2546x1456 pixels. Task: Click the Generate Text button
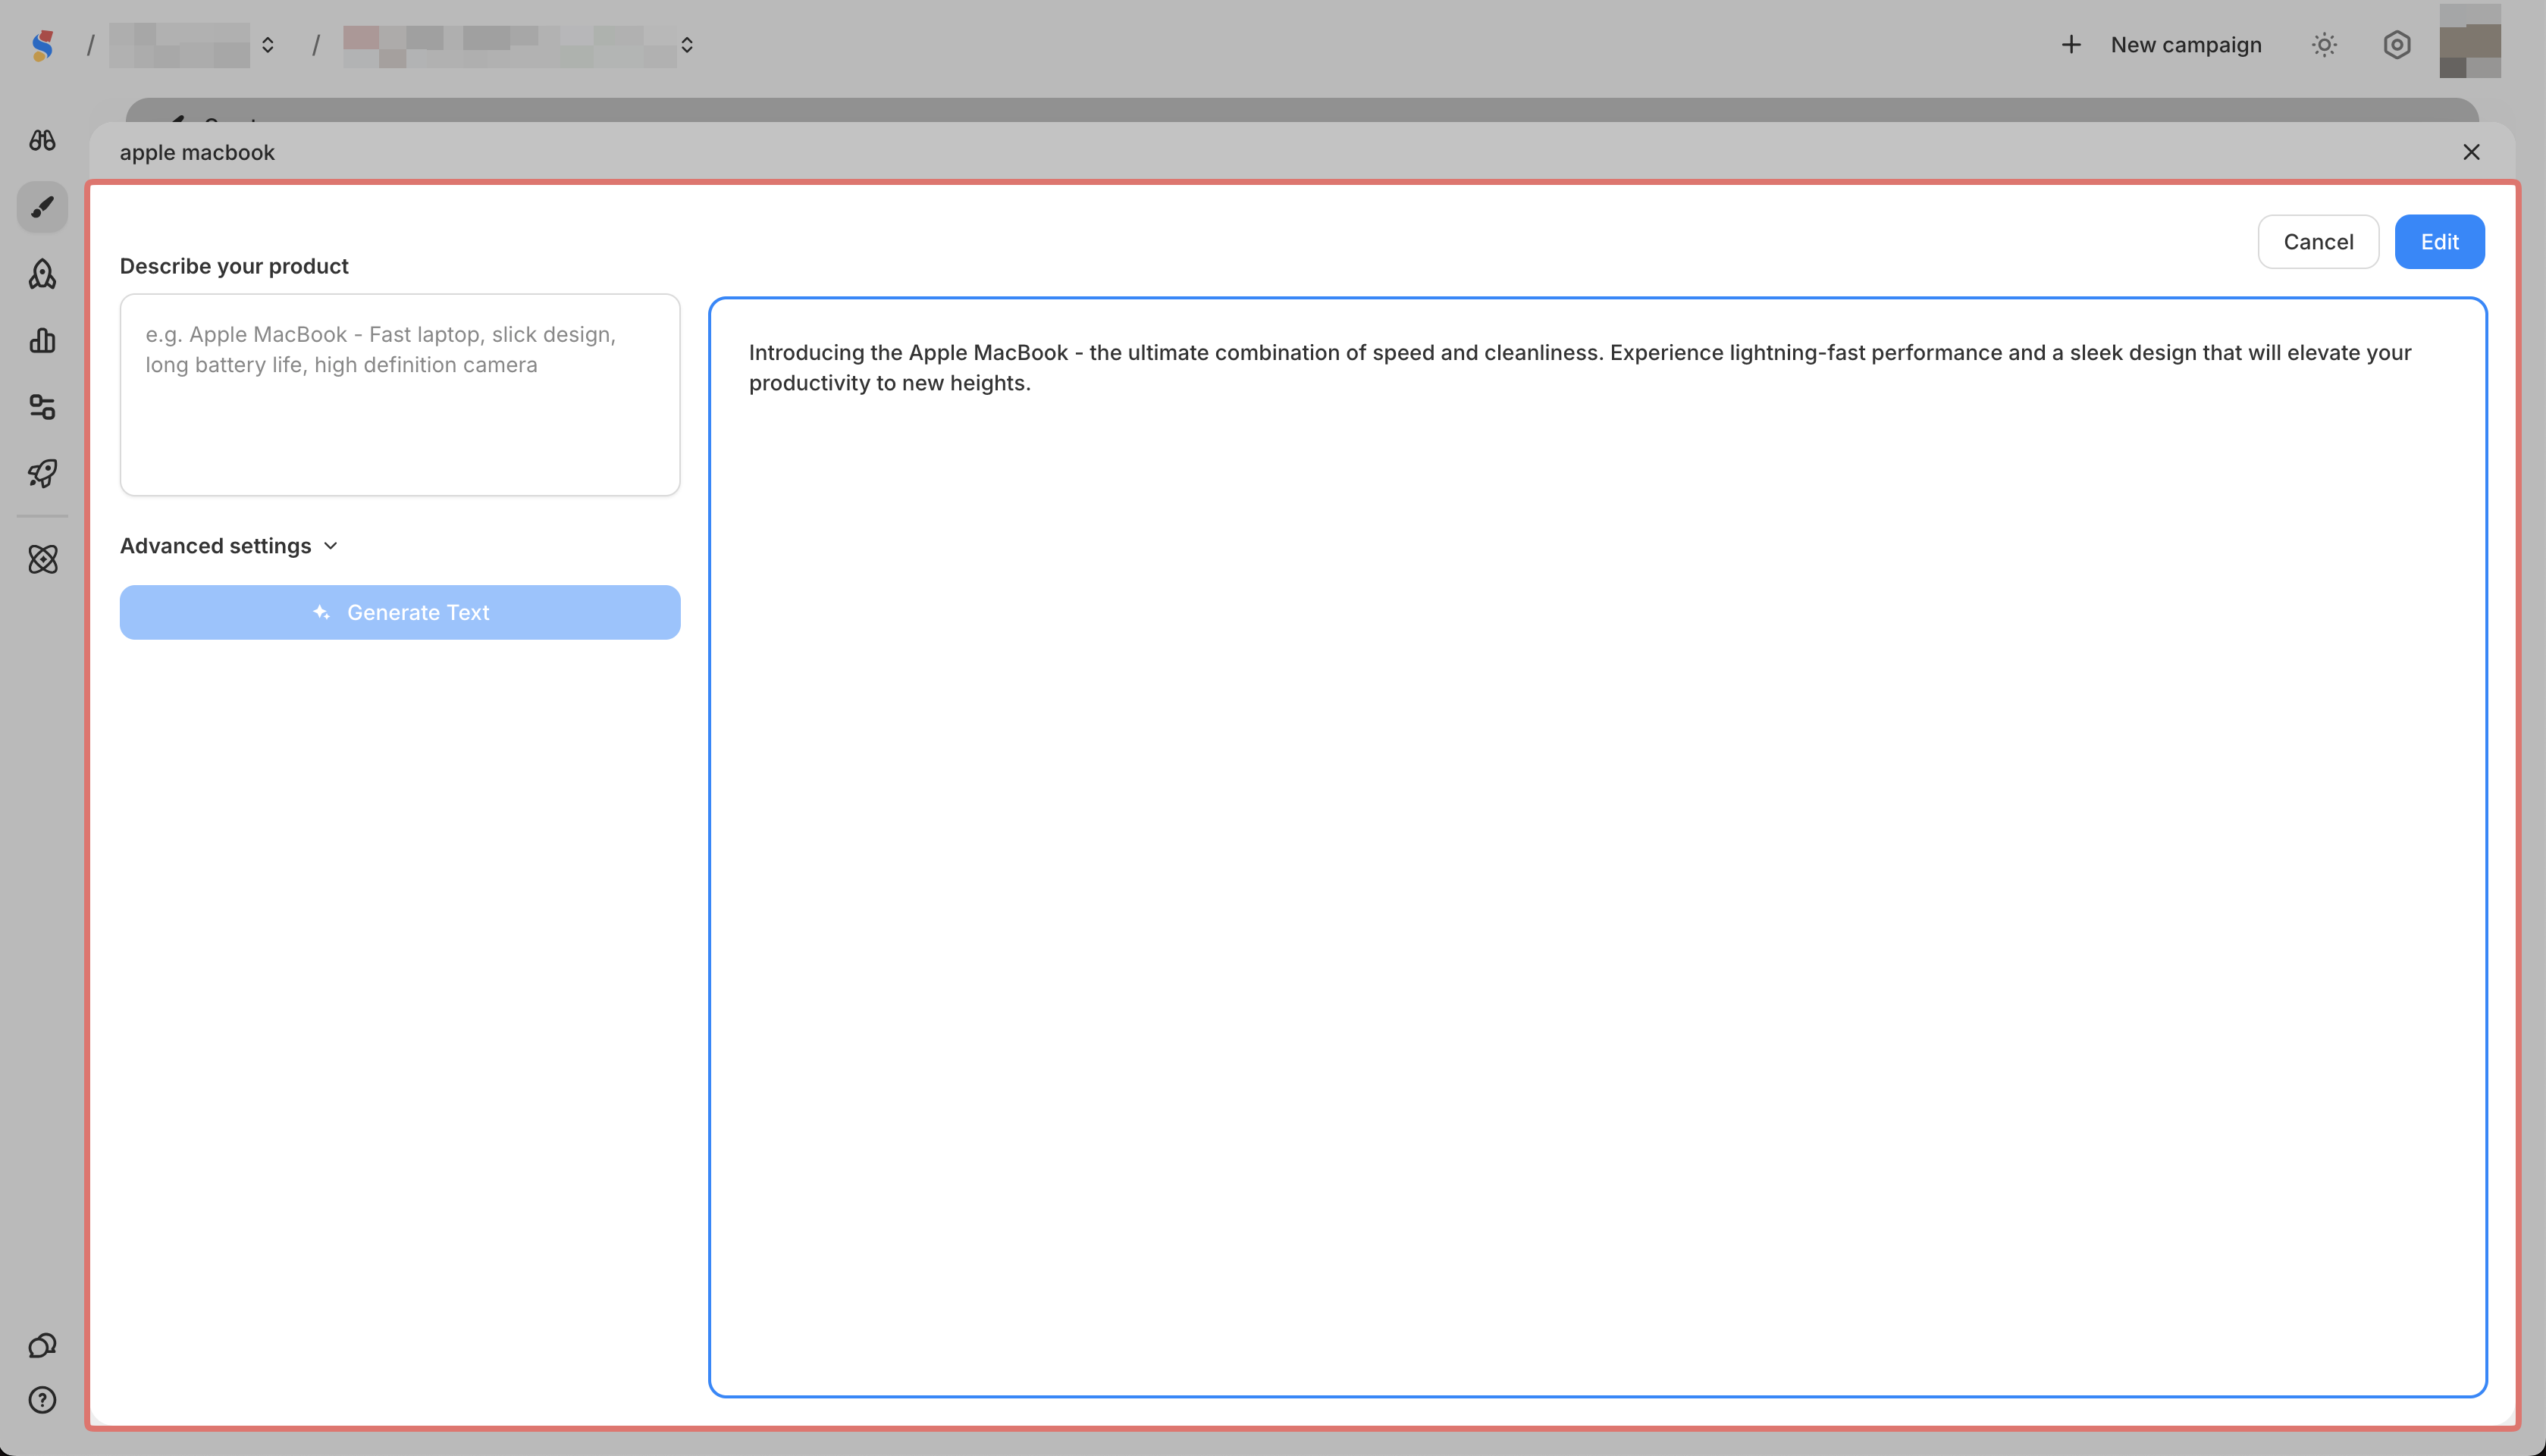click(x=400, y=612)
